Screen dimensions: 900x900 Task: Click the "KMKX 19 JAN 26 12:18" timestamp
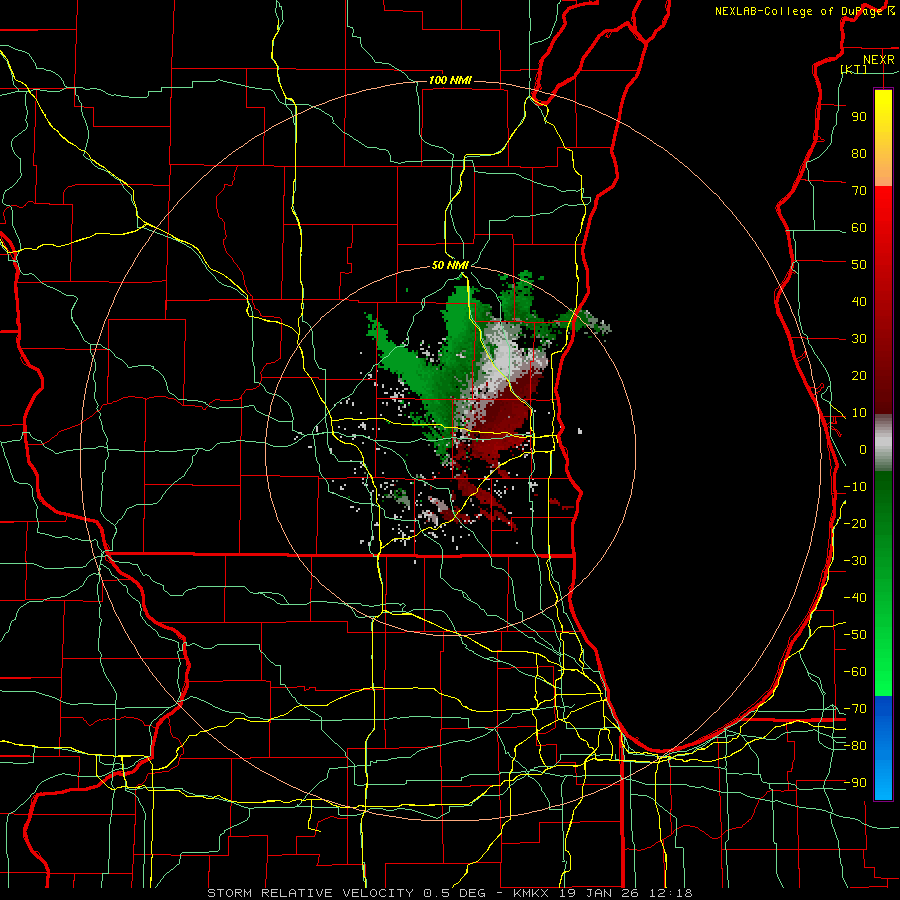pyautogui.click(x=603, y=893)
